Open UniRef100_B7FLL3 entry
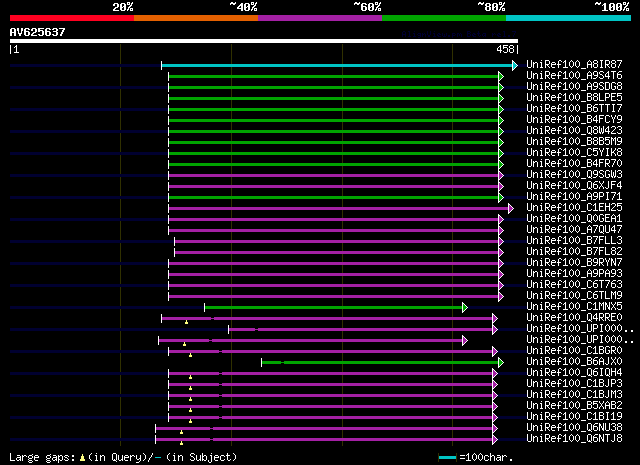The width and height of the screenshot is (640, 465). tap(574, 240)
